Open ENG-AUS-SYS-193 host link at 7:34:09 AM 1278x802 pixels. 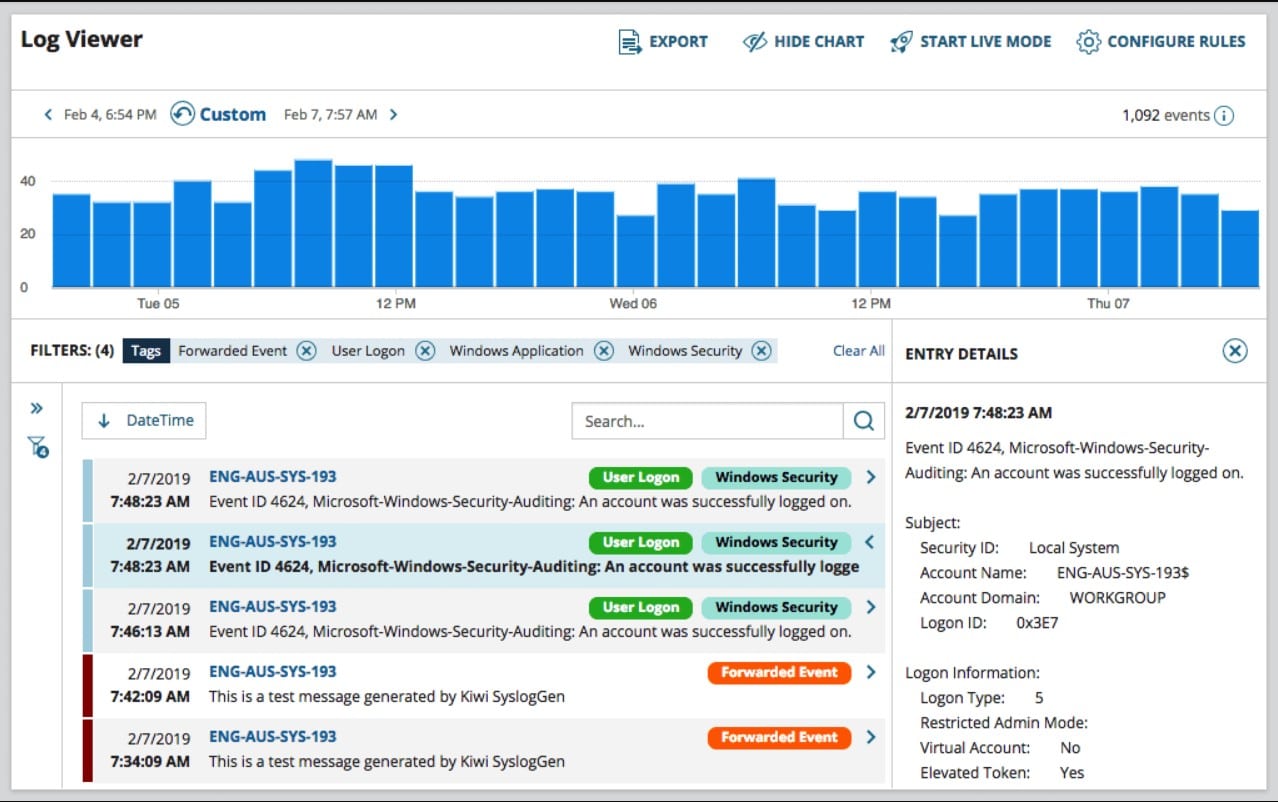pos(273,737)
